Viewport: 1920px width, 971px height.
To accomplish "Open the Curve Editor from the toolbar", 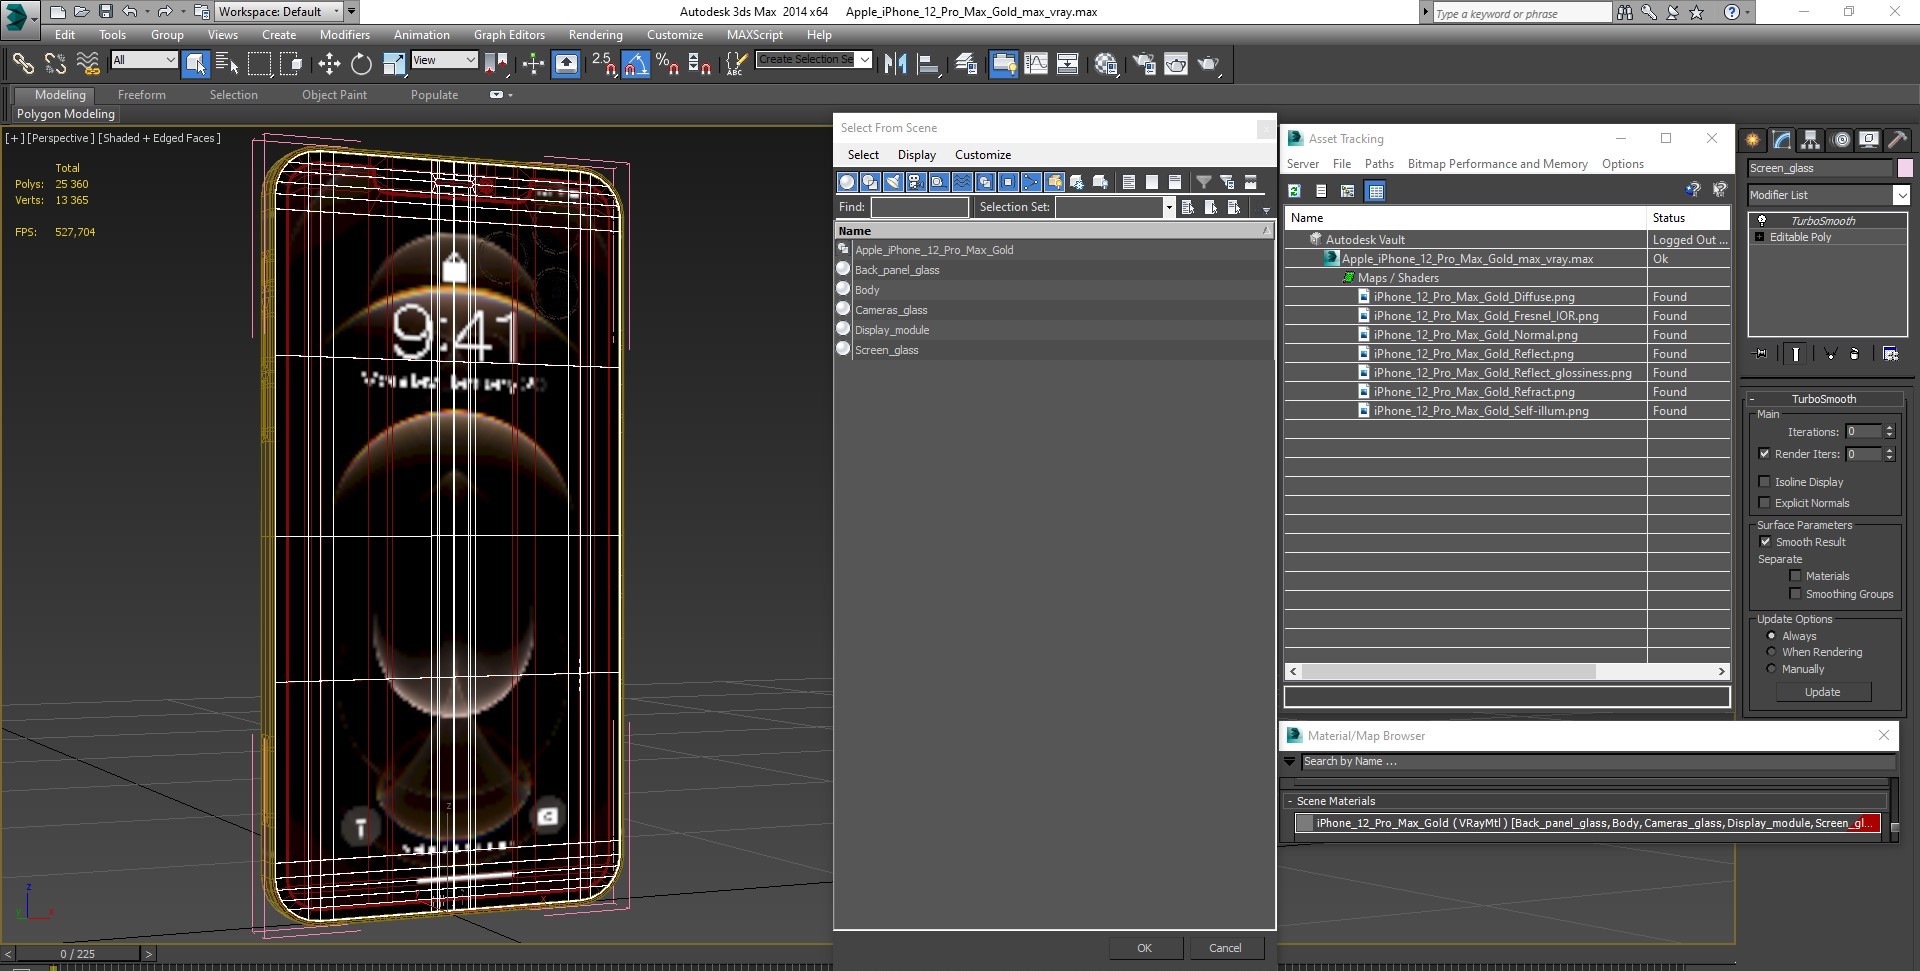I will point(1036,64).
